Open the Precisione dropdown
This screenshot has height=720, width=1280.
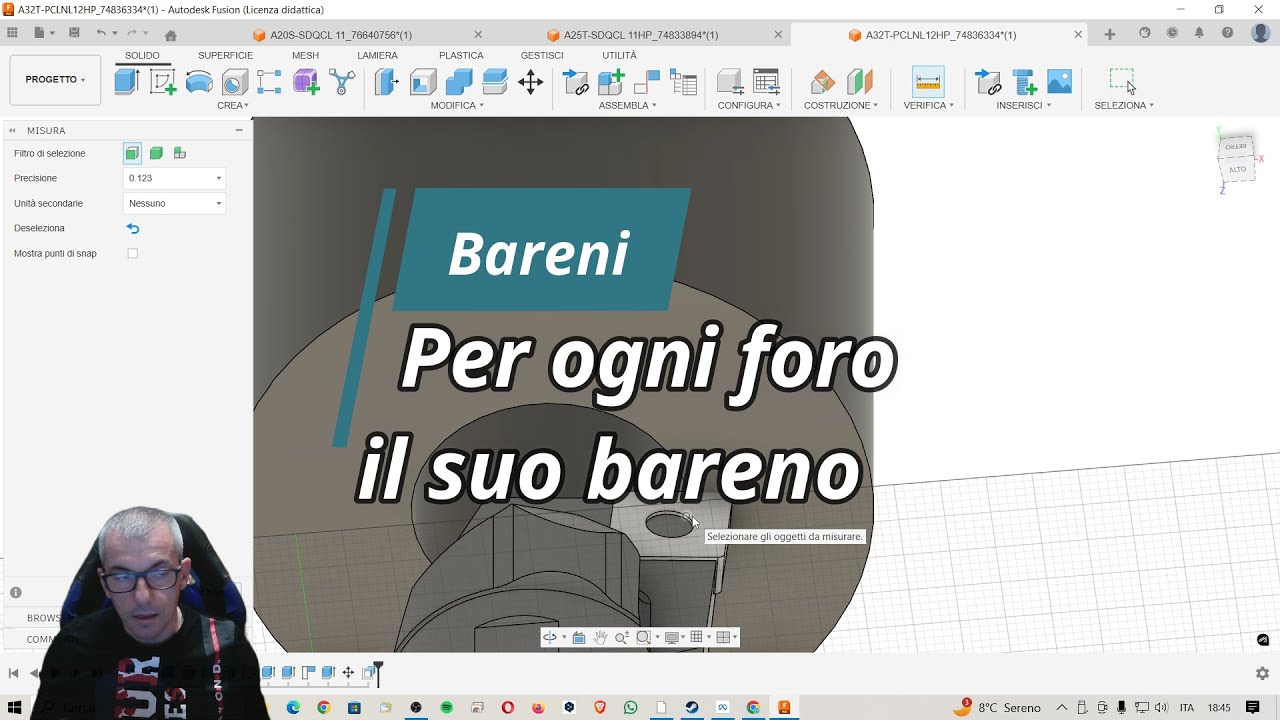tap(175, 178)
